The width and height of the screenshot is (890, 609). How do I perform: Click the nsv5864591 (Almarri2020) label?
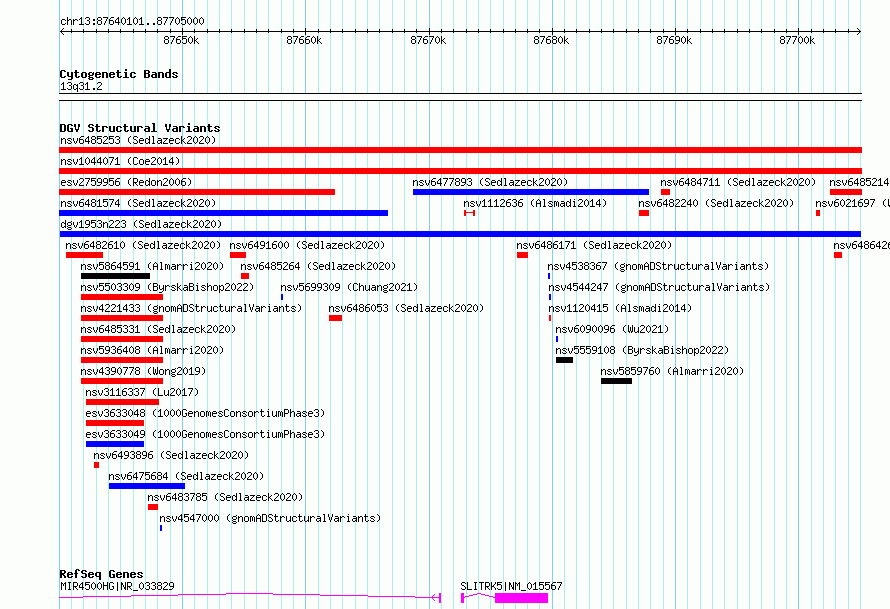(152, 266)
